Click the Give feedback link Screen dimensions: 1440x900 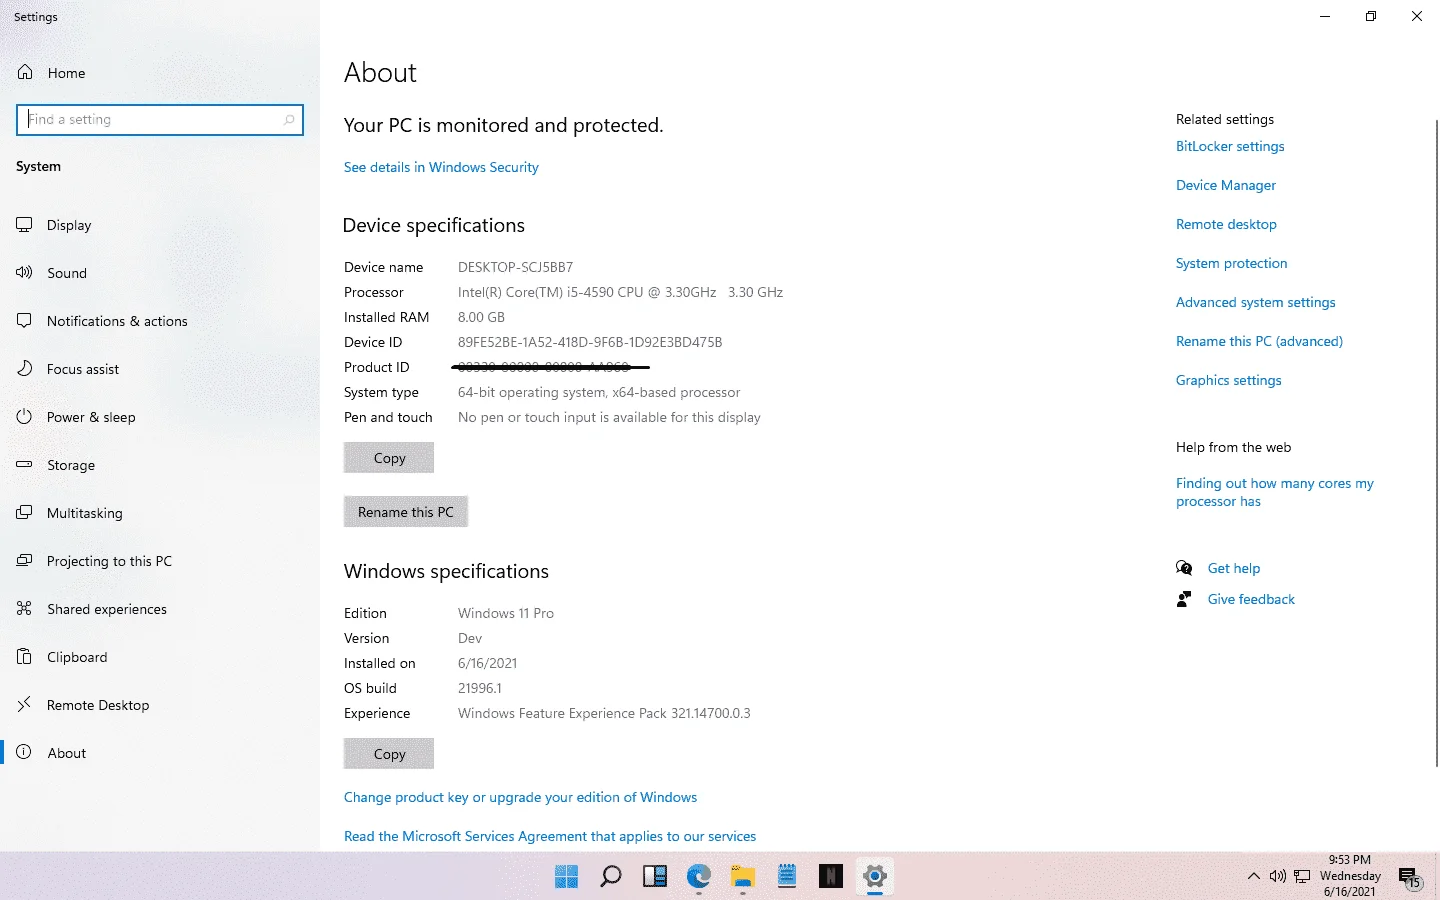click(1251, 599)
